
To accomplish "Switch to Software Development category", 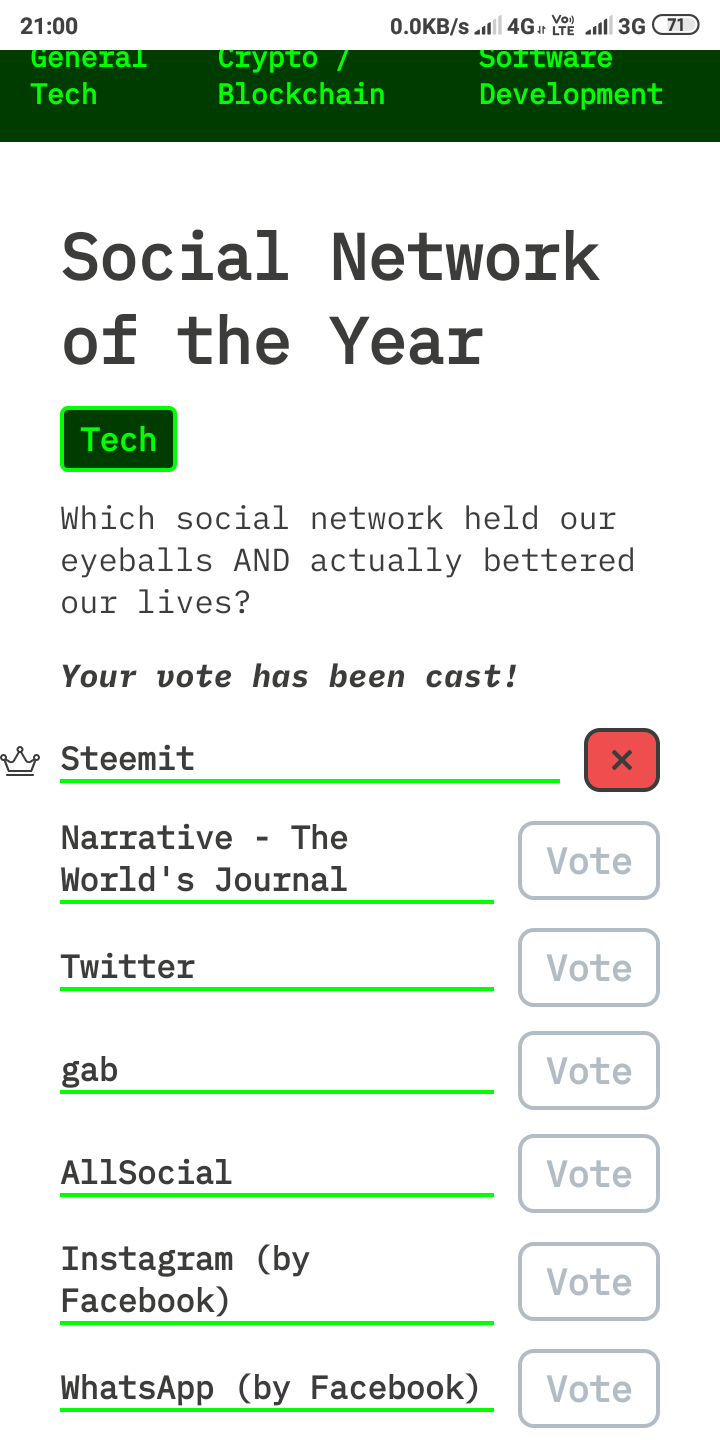I will click(x=571, y=77).
